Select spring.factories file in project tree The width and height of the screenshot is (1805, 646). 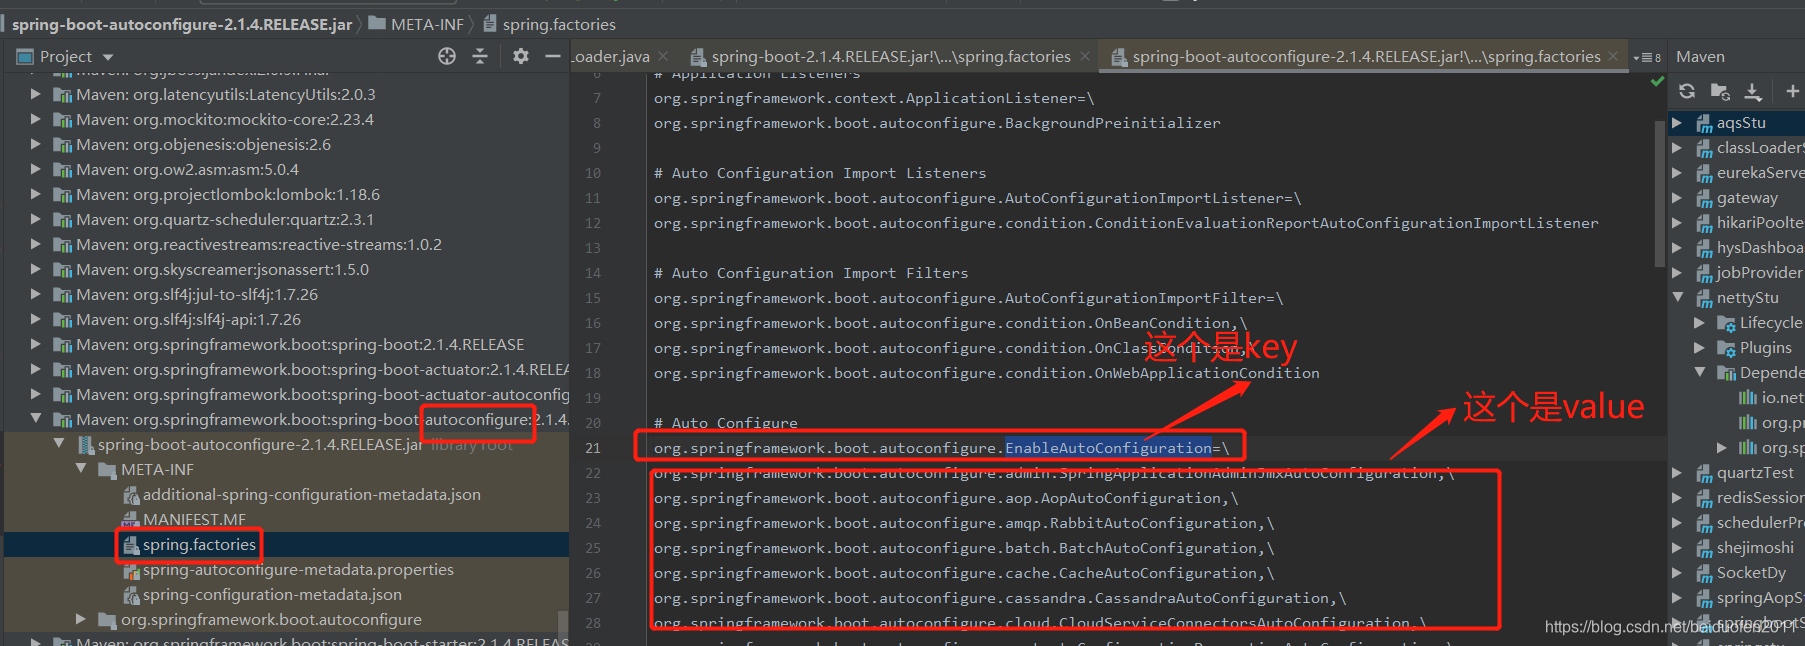point(199,544)
